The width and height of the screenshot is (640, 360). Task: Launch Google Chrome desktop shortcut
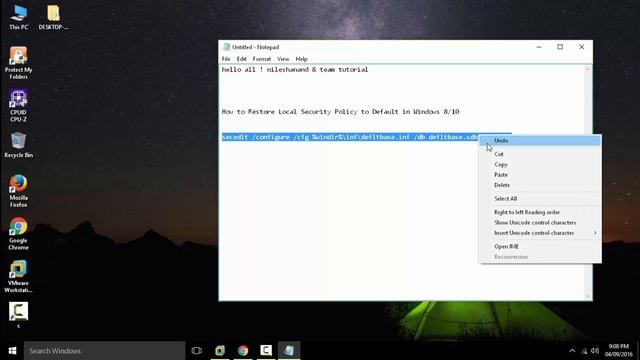18,233
